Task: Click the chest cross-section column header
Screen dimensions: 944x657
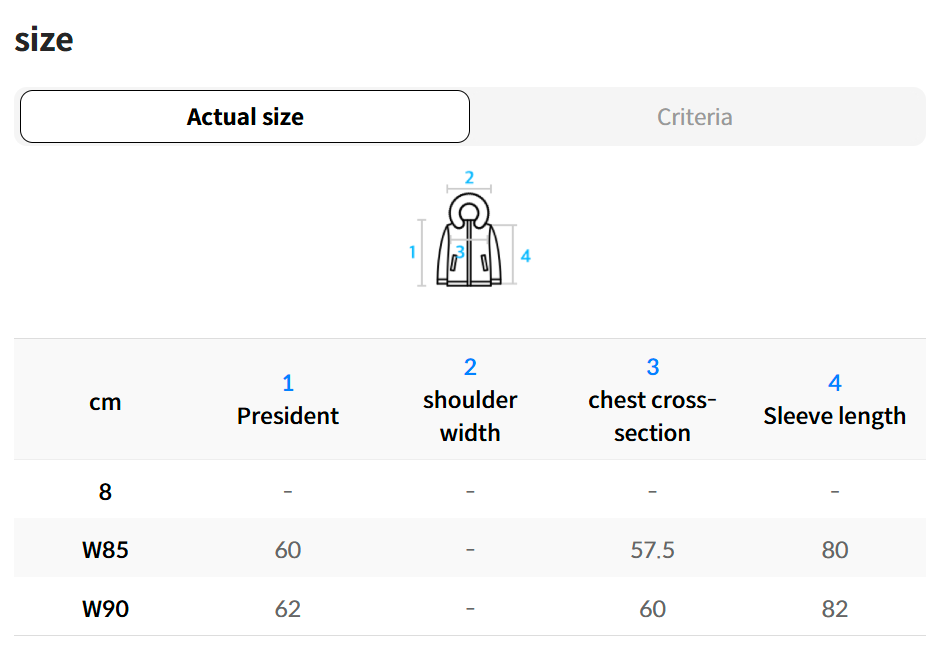Action: pos(652,416)
